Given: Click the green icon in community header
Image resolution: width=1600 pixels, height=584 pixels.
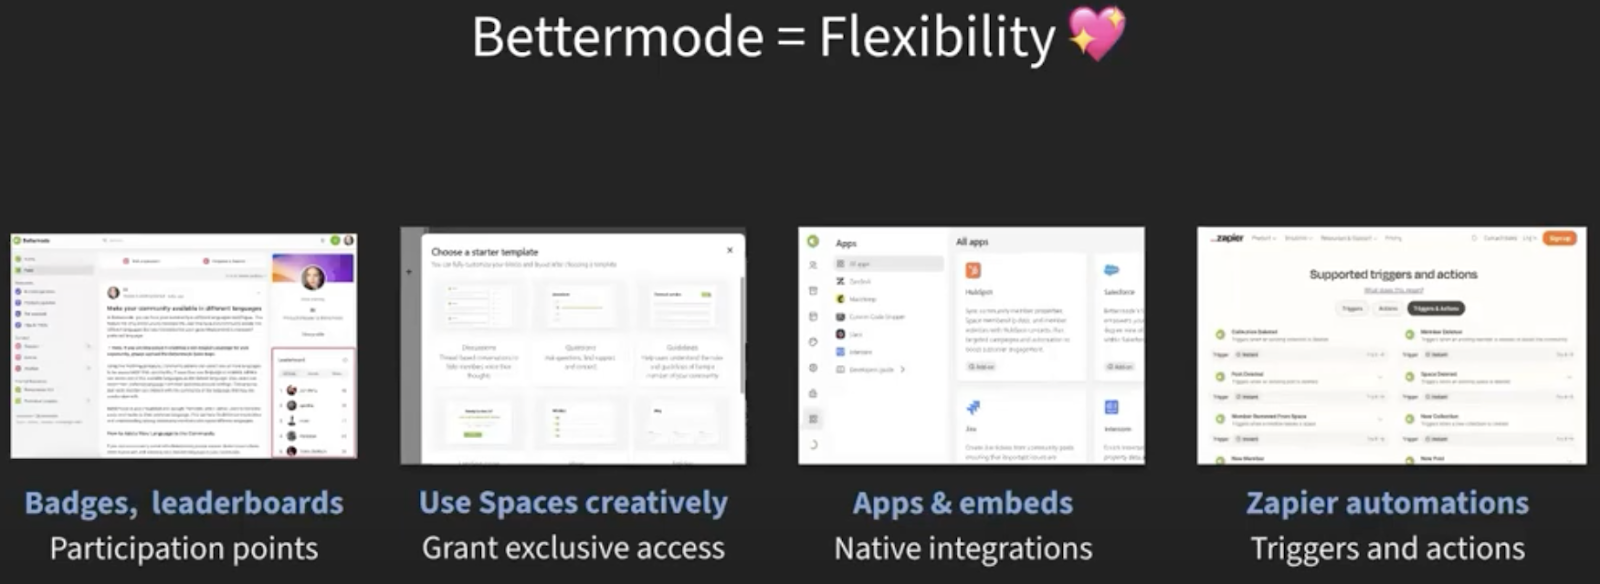Looking at the screenshot, I should point(335,241).
